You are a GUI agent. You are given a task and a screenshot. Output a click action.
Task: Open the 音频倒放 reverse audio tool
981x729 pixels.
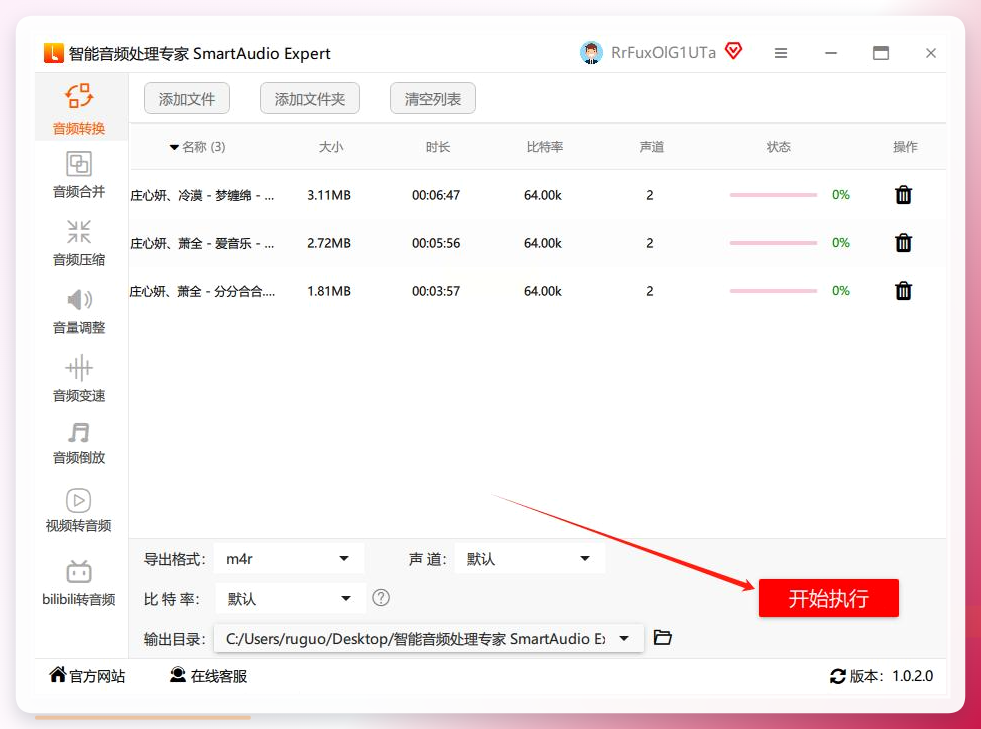tap(79, 443)
